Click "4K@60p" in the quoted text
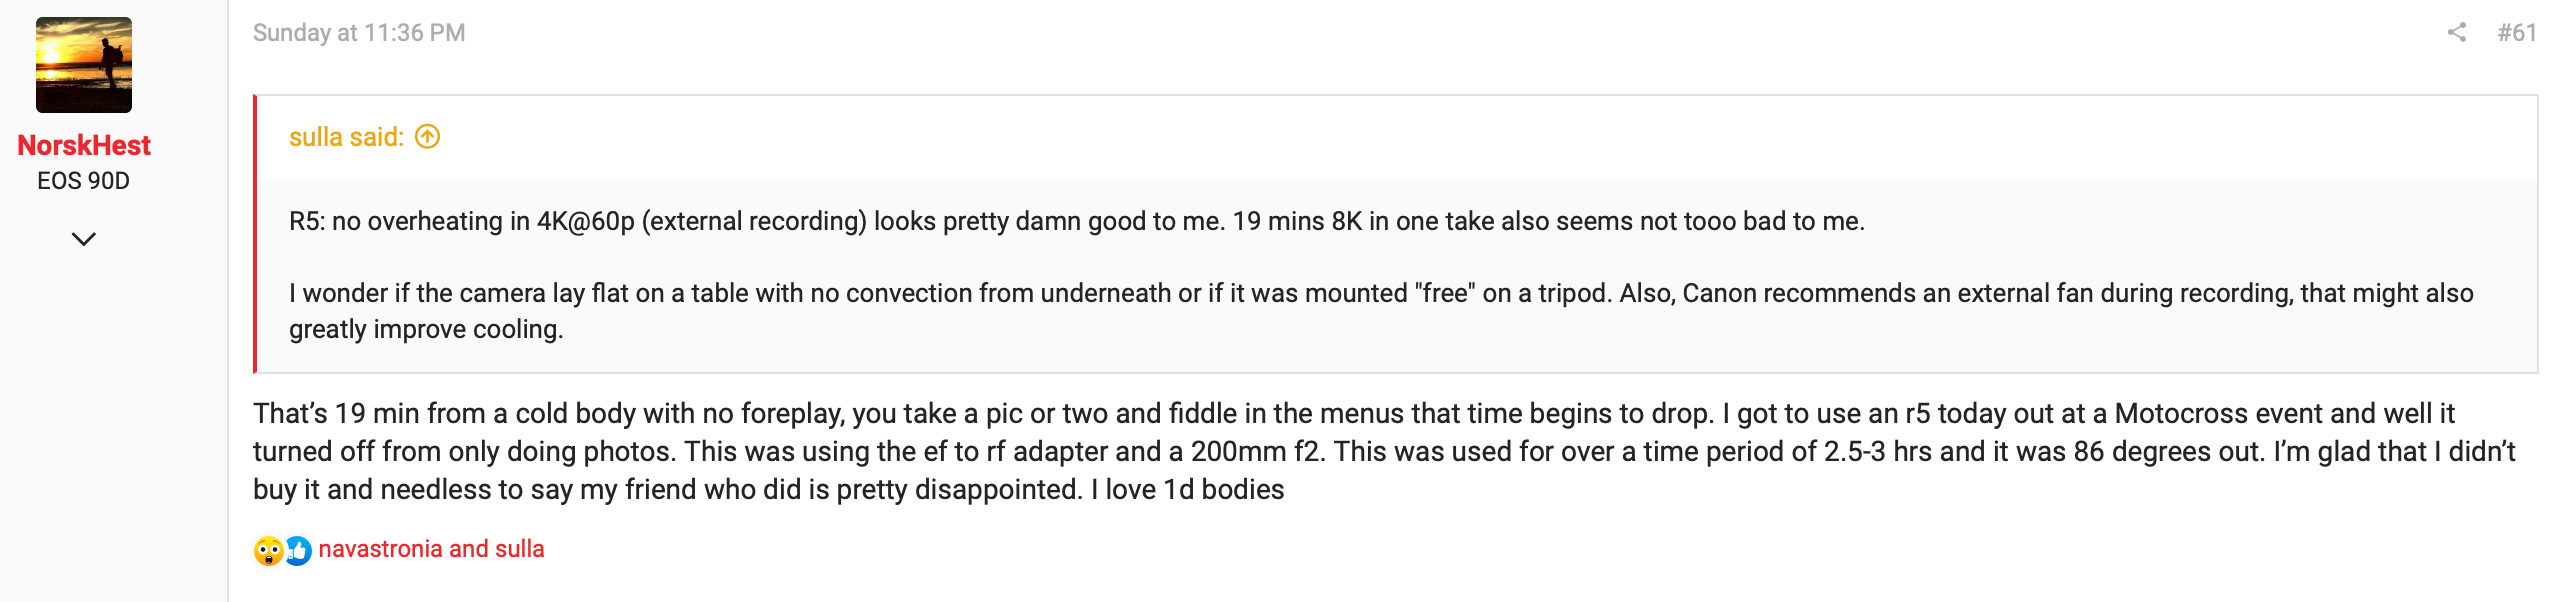The height and width of the screenshot is (602, 2561). [586, 221]
